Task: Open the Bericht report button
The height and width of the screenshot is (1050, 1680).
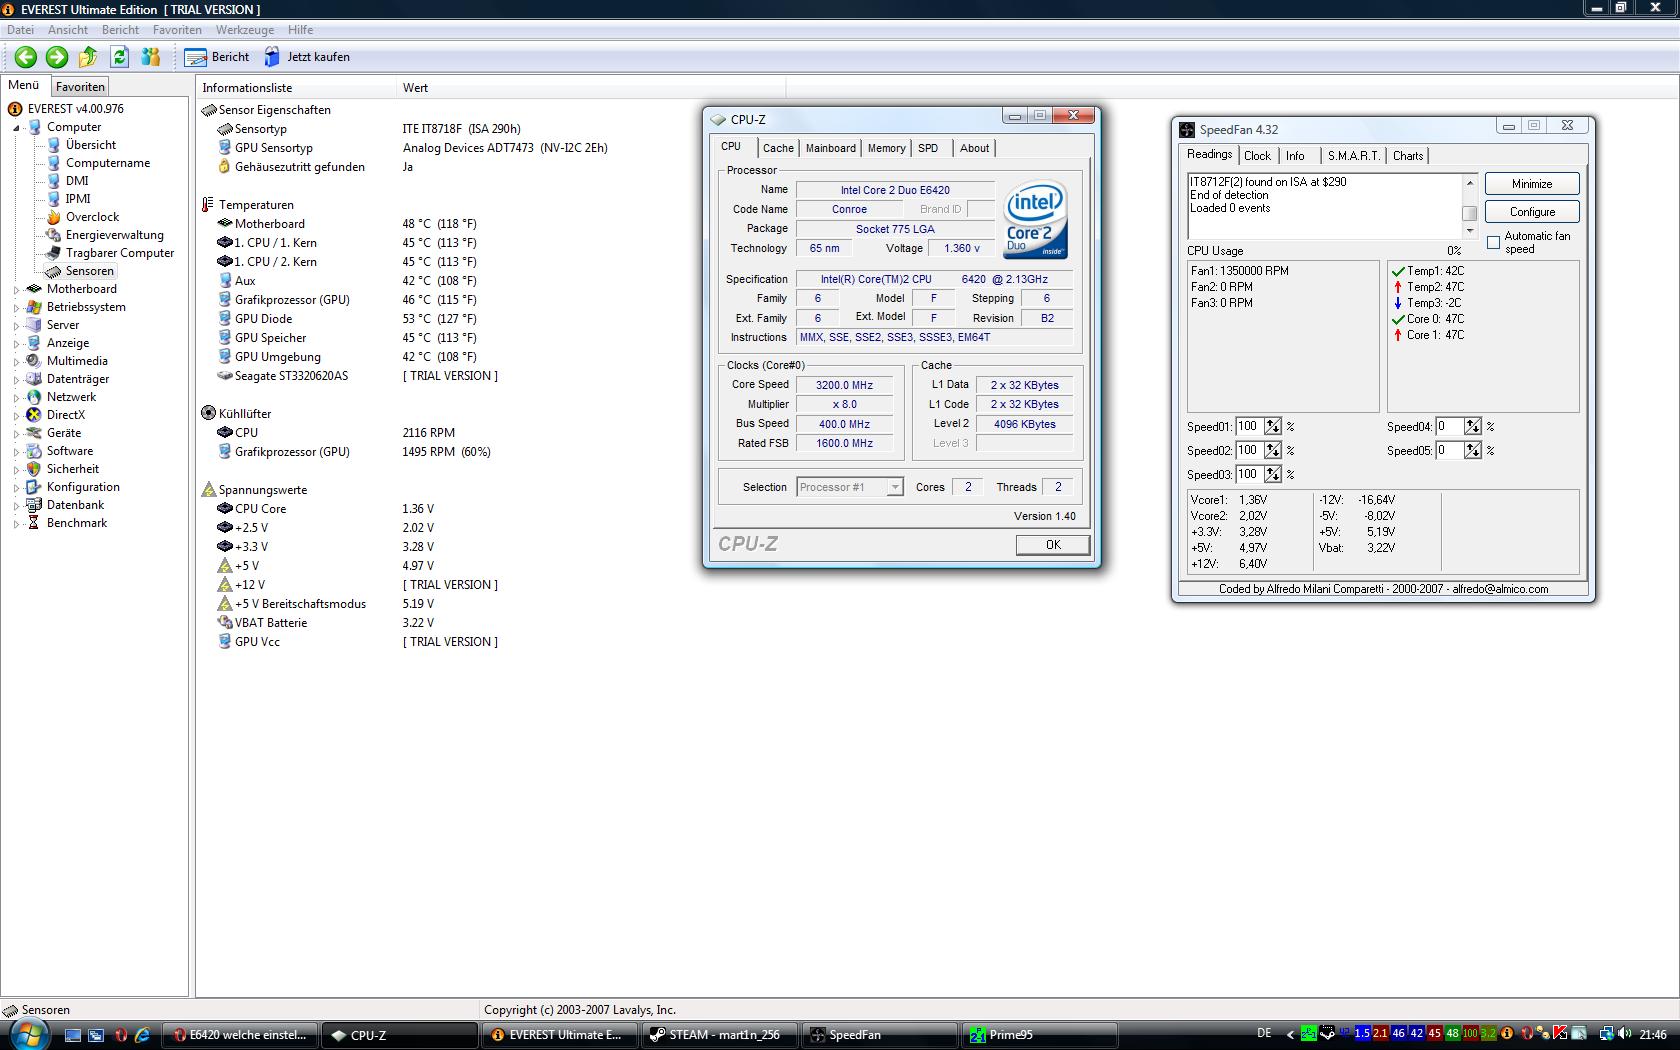Action: (x=217, y=57)
